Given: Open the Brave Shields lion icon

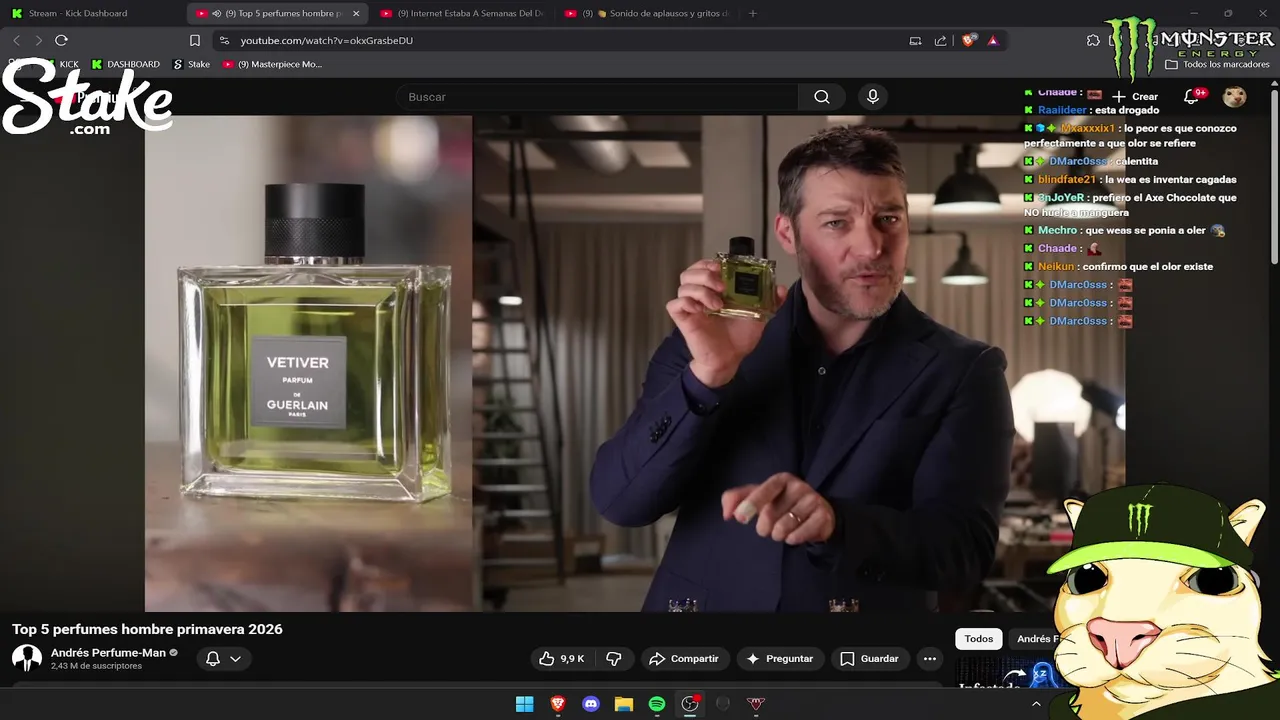Looking at the screenshot, I should [x=968, y=40].
